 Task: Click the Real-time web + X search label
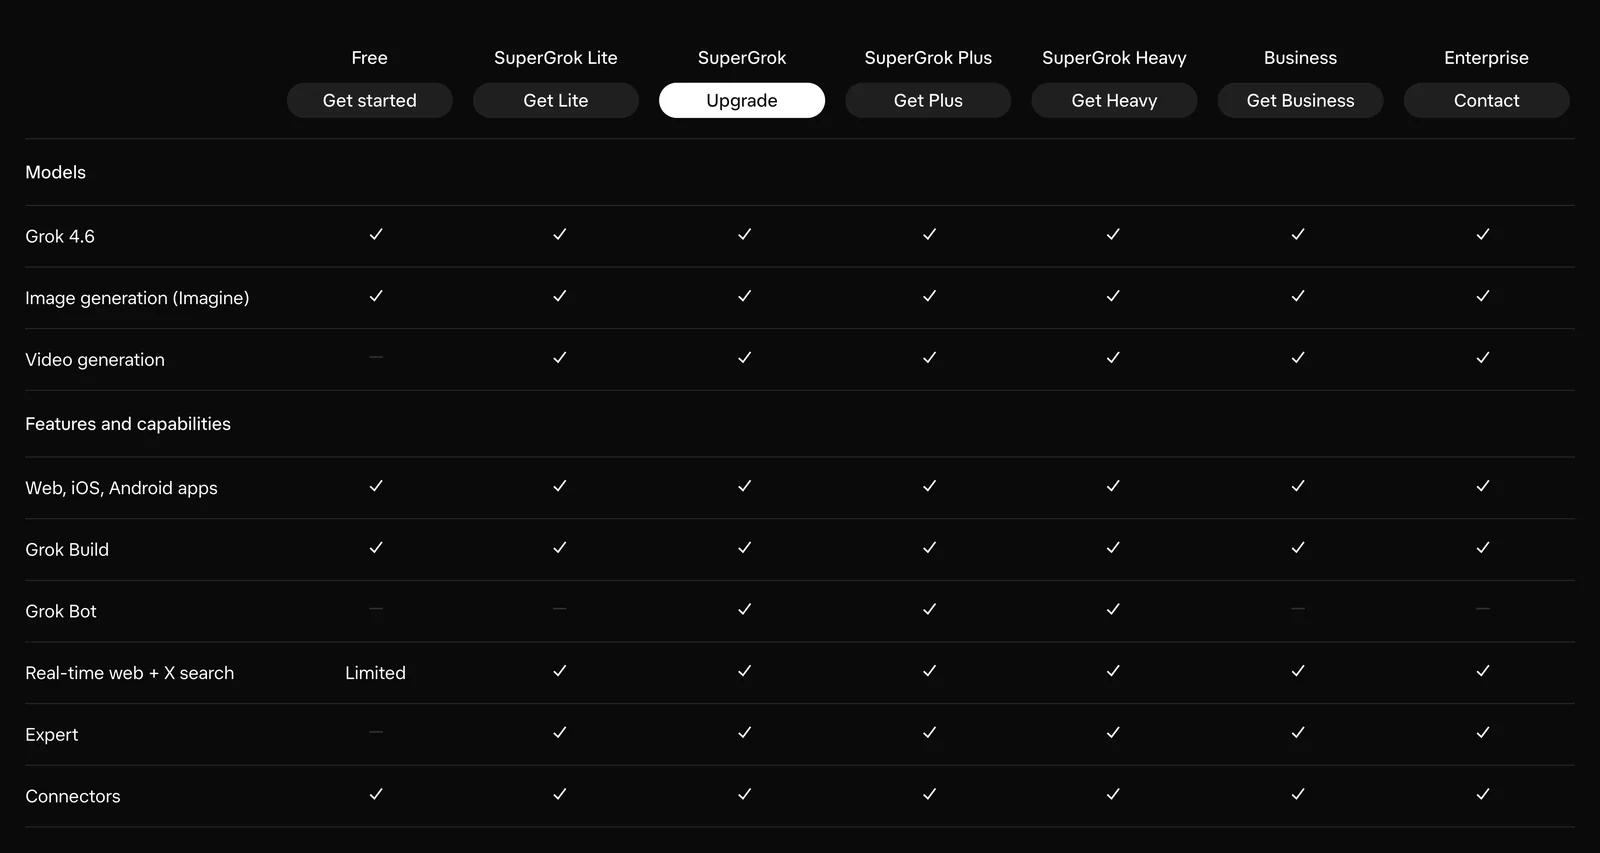click(129, 673)
